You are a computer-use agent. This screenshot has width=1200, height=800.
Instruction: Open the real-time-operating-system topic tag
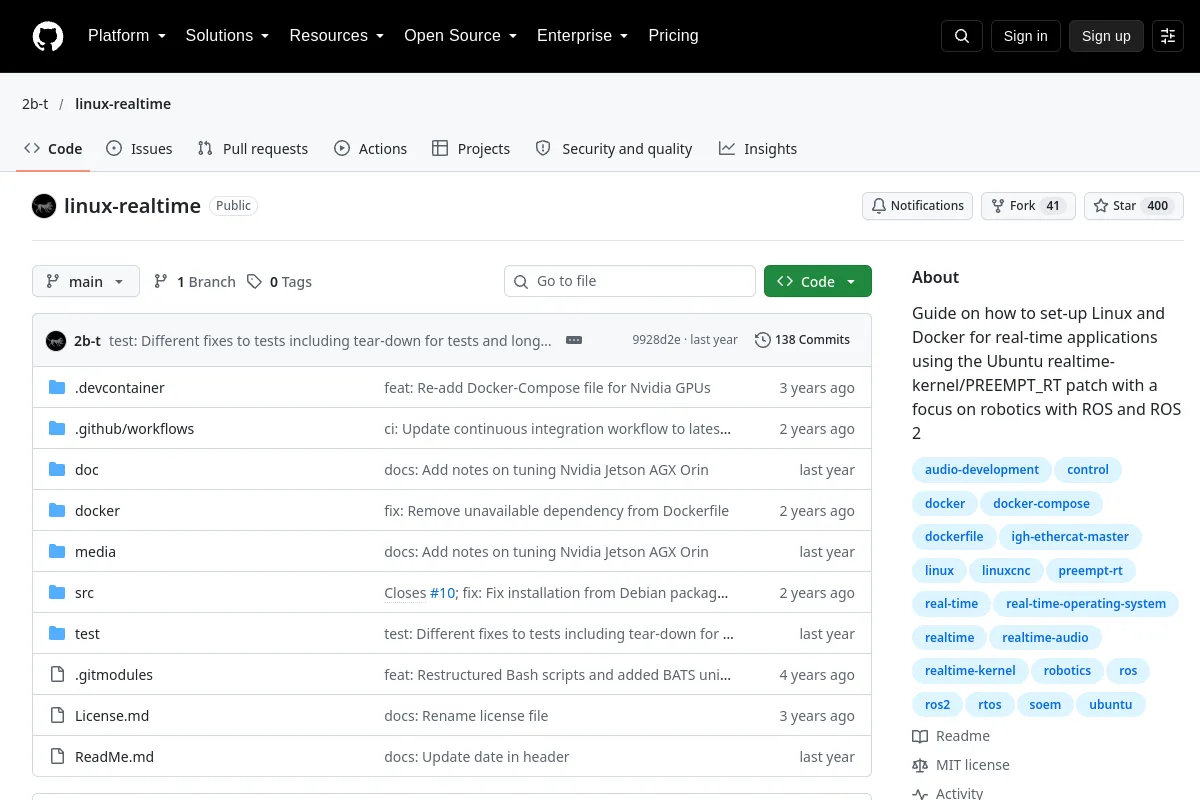click(1086, 604)
